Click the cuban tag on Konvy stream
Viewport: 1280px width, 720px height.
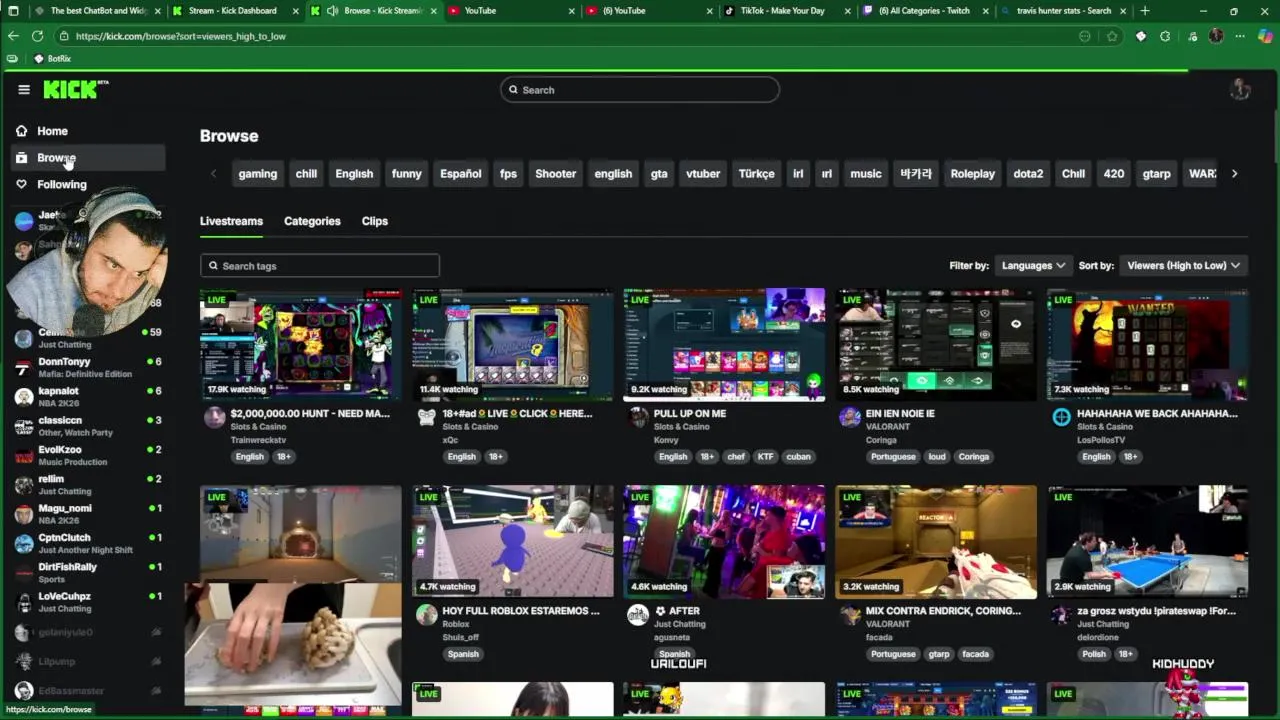(x=798, y=457)
